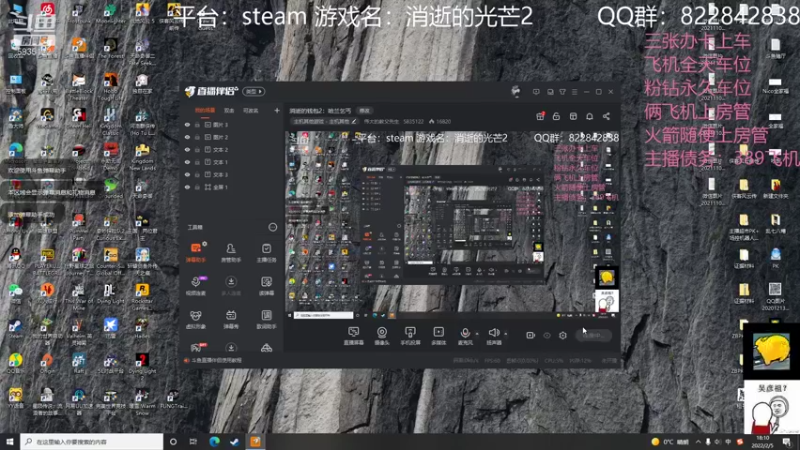
Task: Collapse the 工具箱 toolbox panel
Action: click(273, 227)
